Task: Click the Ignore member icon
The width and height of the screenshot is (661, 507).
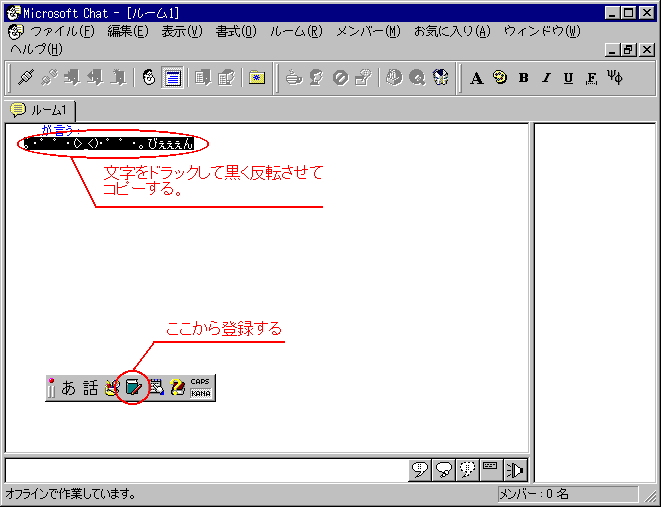Action: point(340,78)
